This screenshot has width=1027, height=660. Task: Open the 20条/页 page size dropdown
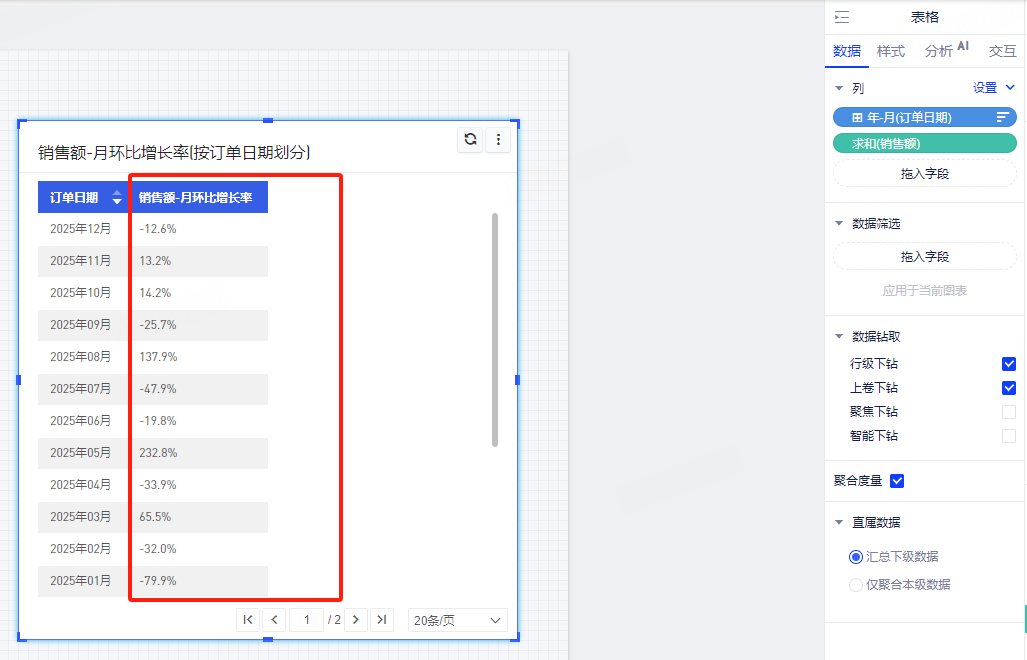(457, 620)
